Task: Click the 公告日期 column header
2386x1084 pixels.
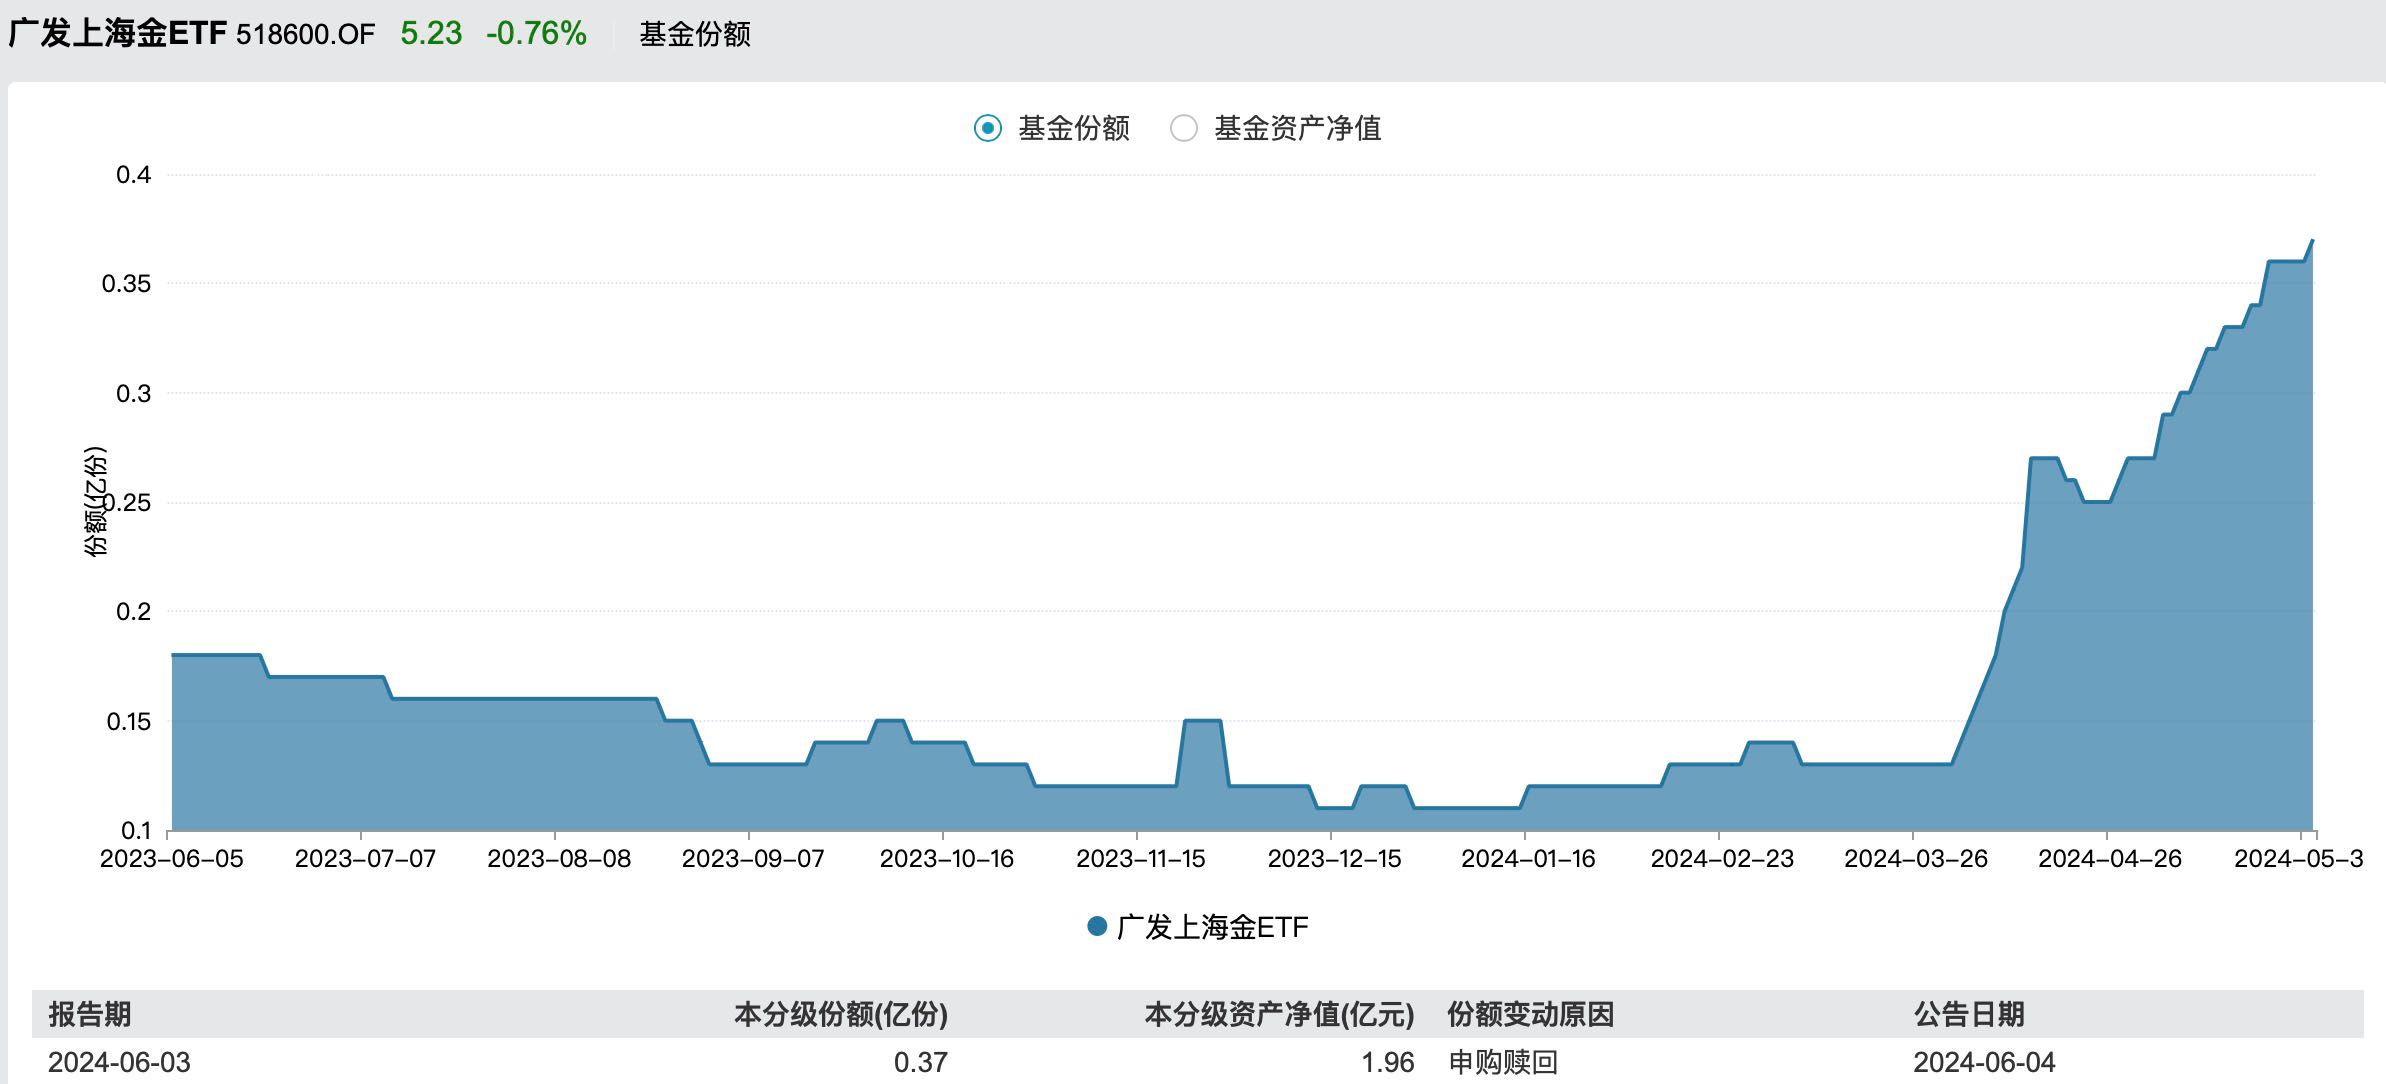Action: point(1969,1014)
